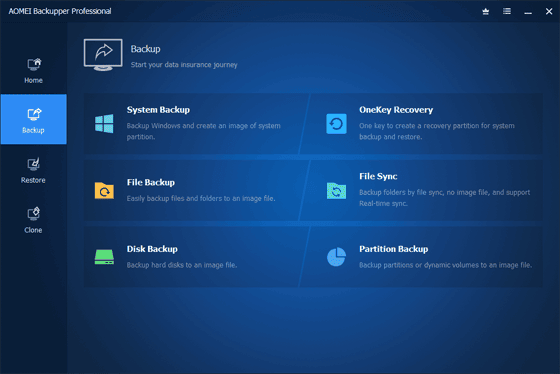This screenshot has width=560, height=374.
Task: Select the File Sync title text
Action: [378, 176]
